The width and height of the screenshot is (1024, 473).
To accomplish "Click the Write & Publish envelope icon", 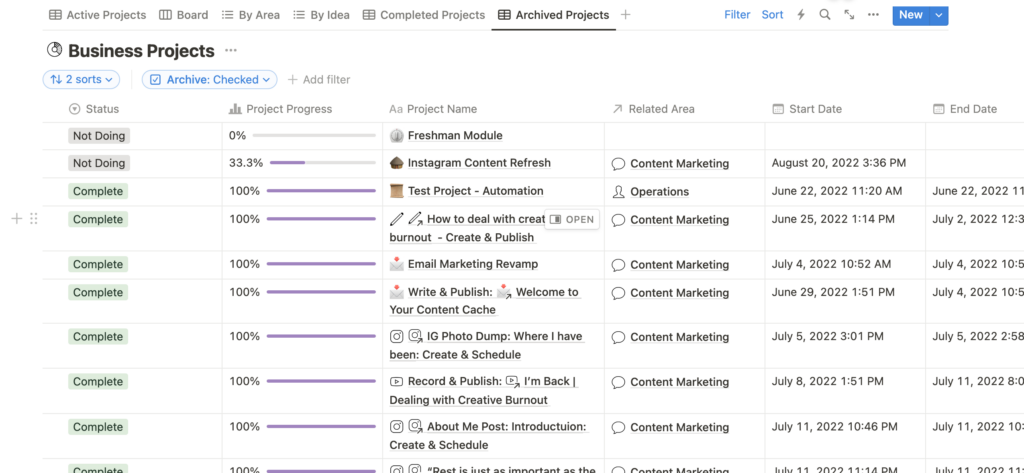I will pyautogui.click(x=396, y=292).
